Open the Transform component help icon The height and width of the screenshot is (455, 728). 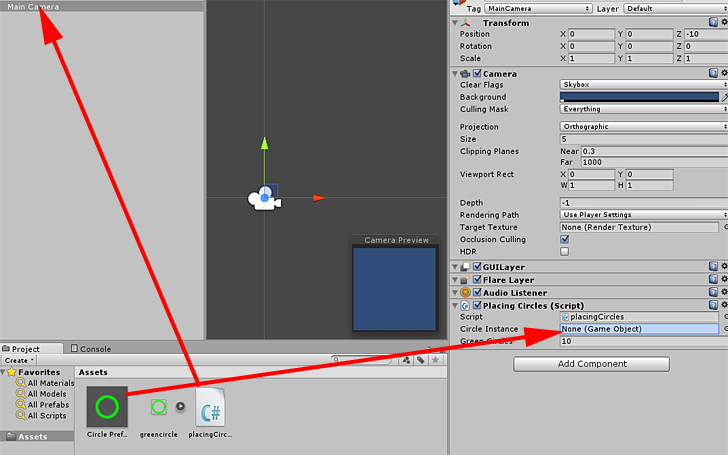point(713,22)
